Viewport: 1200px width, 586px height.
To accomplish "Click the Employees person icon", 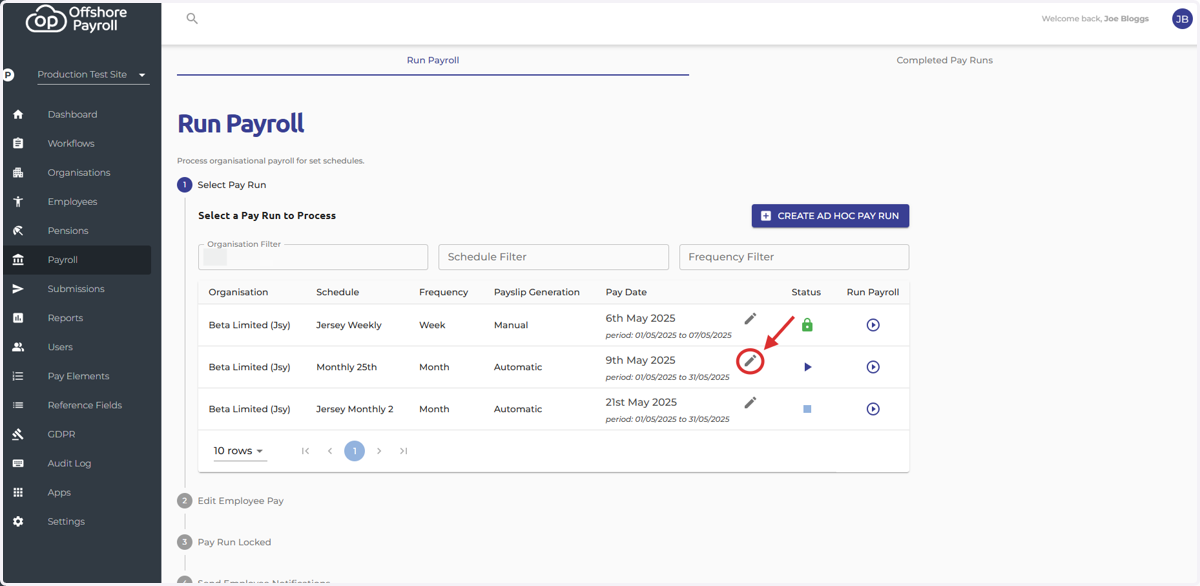I will pyautogui.click(x=18, y=201).
